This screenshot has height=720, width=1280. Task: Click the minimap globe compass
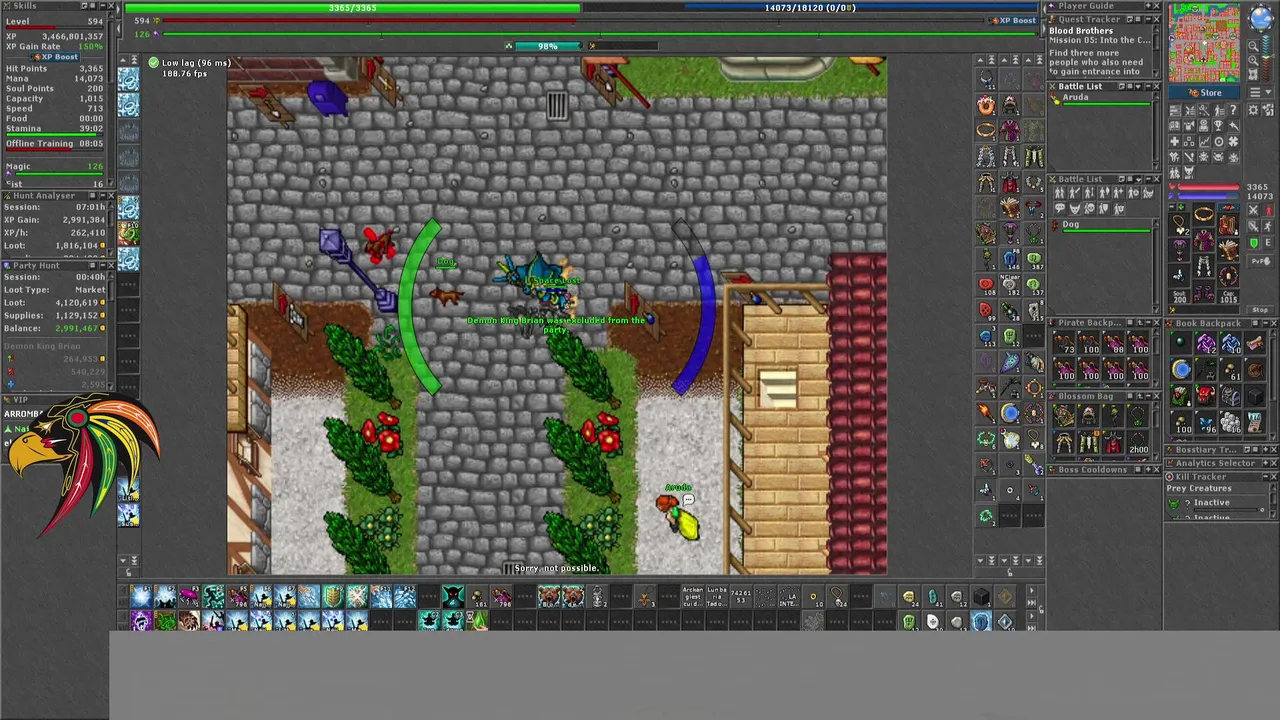coord(1261,18)
